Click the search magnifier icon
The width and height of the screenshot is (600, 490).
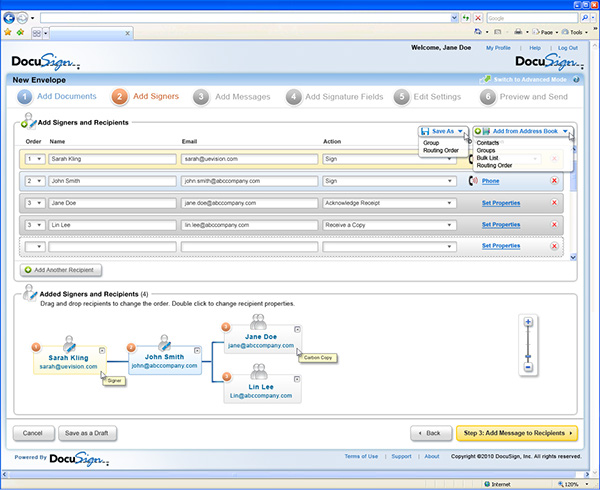585,18
